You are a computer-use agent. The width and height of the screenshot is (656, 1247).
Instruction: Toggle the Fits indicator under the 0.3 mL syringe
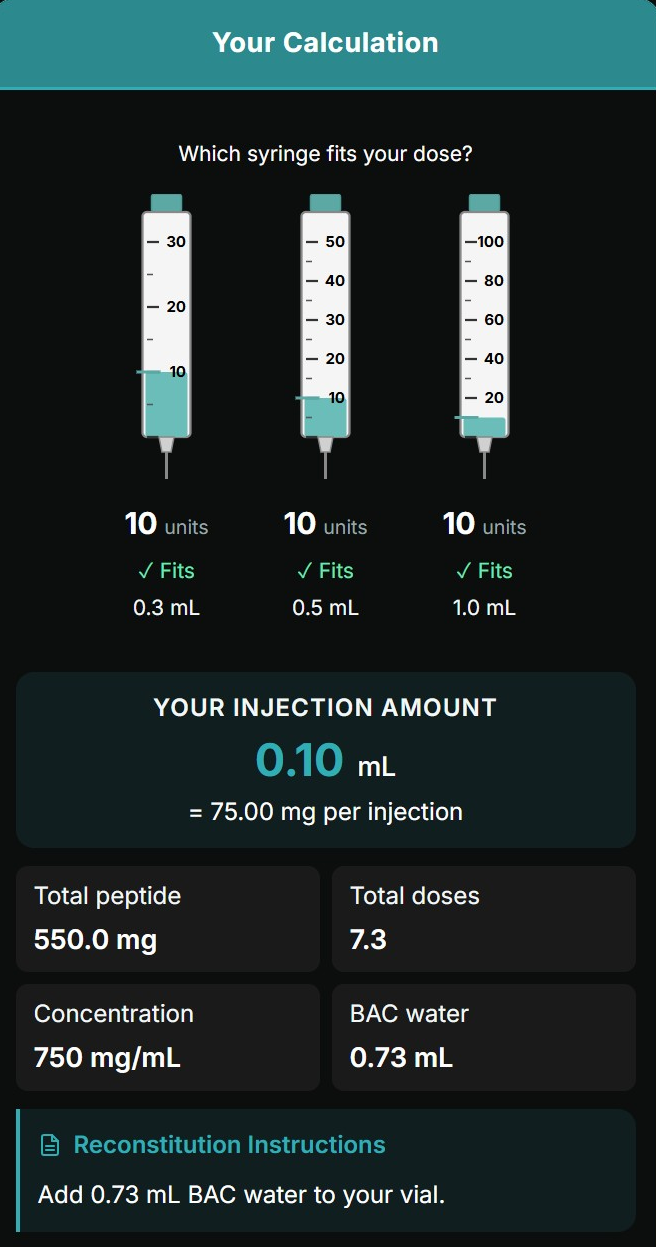coord(165,570)
